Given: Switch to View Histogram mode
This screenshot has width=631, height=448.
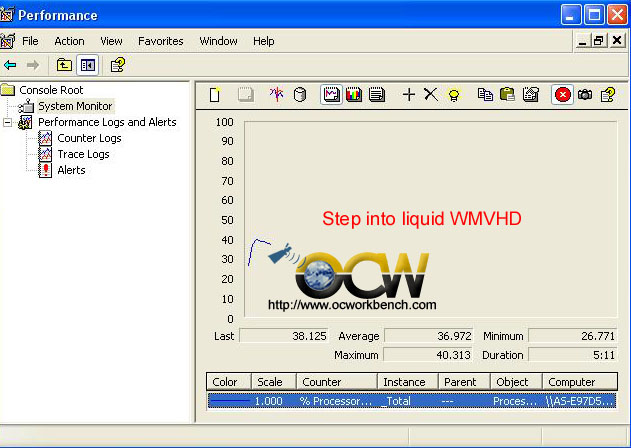Looking at the screenshot, I should click(x=354, y=95).
